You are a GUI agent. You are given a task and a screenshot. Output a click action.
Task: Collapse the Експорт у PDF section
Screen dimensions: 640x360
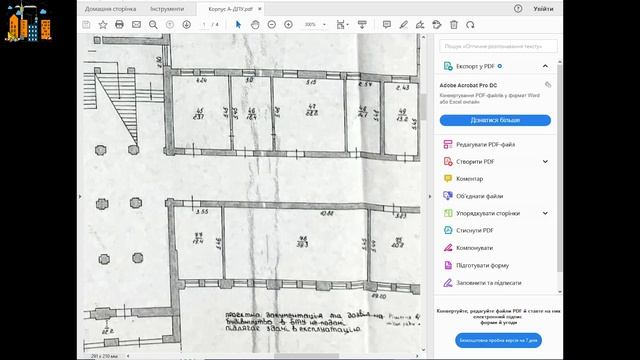[x=545, y=66]
